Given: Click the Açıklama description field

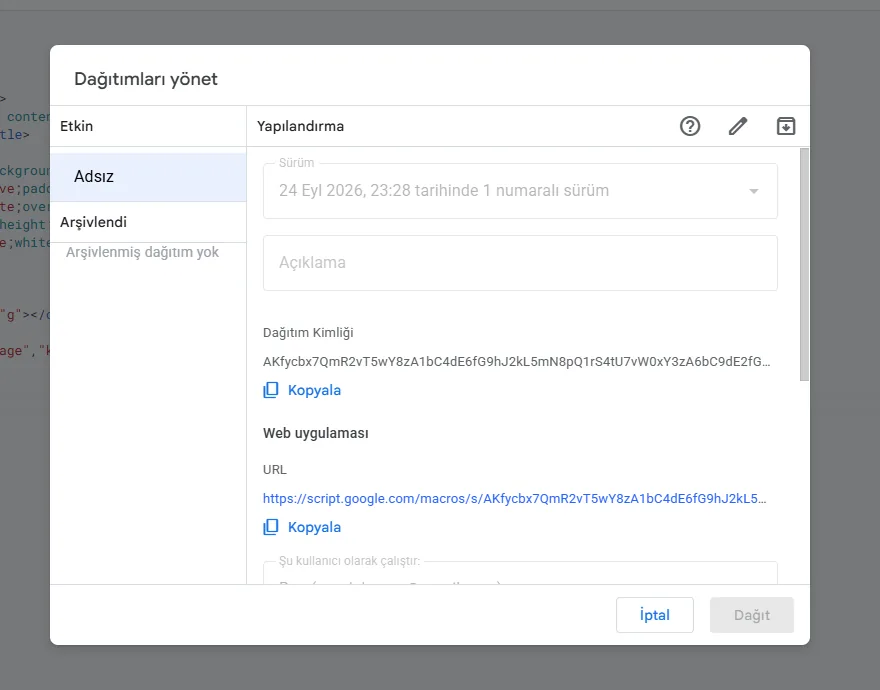Looking at the screenshot, I should 520,263.
